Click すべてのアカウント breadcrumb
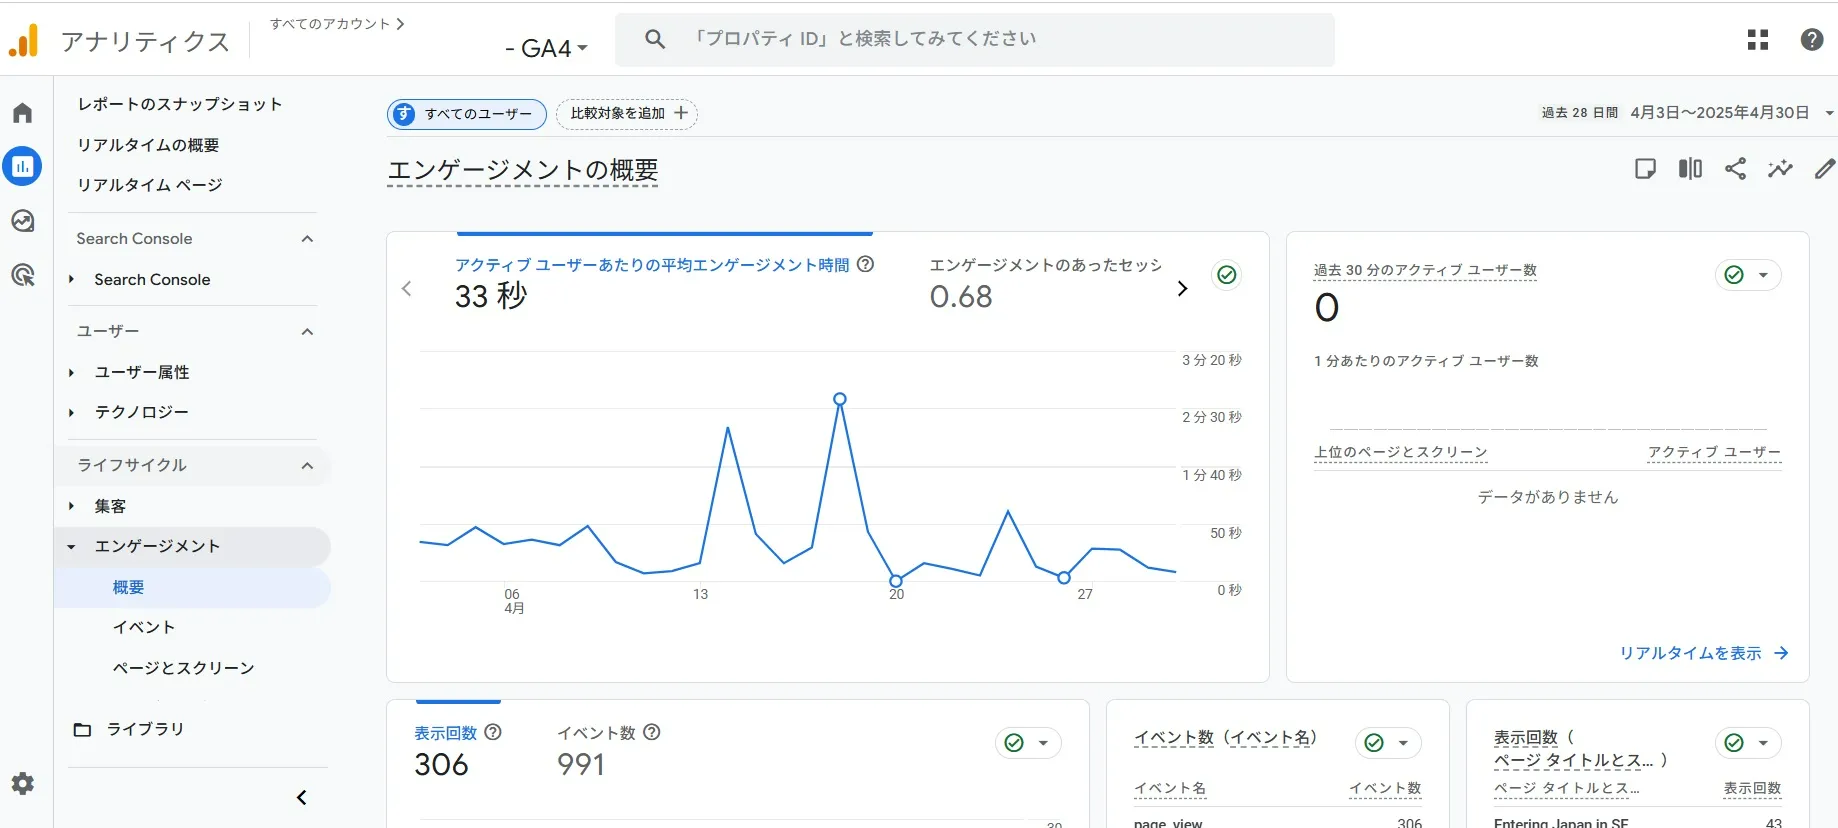 pyautogui.click(x=338, y=24)
